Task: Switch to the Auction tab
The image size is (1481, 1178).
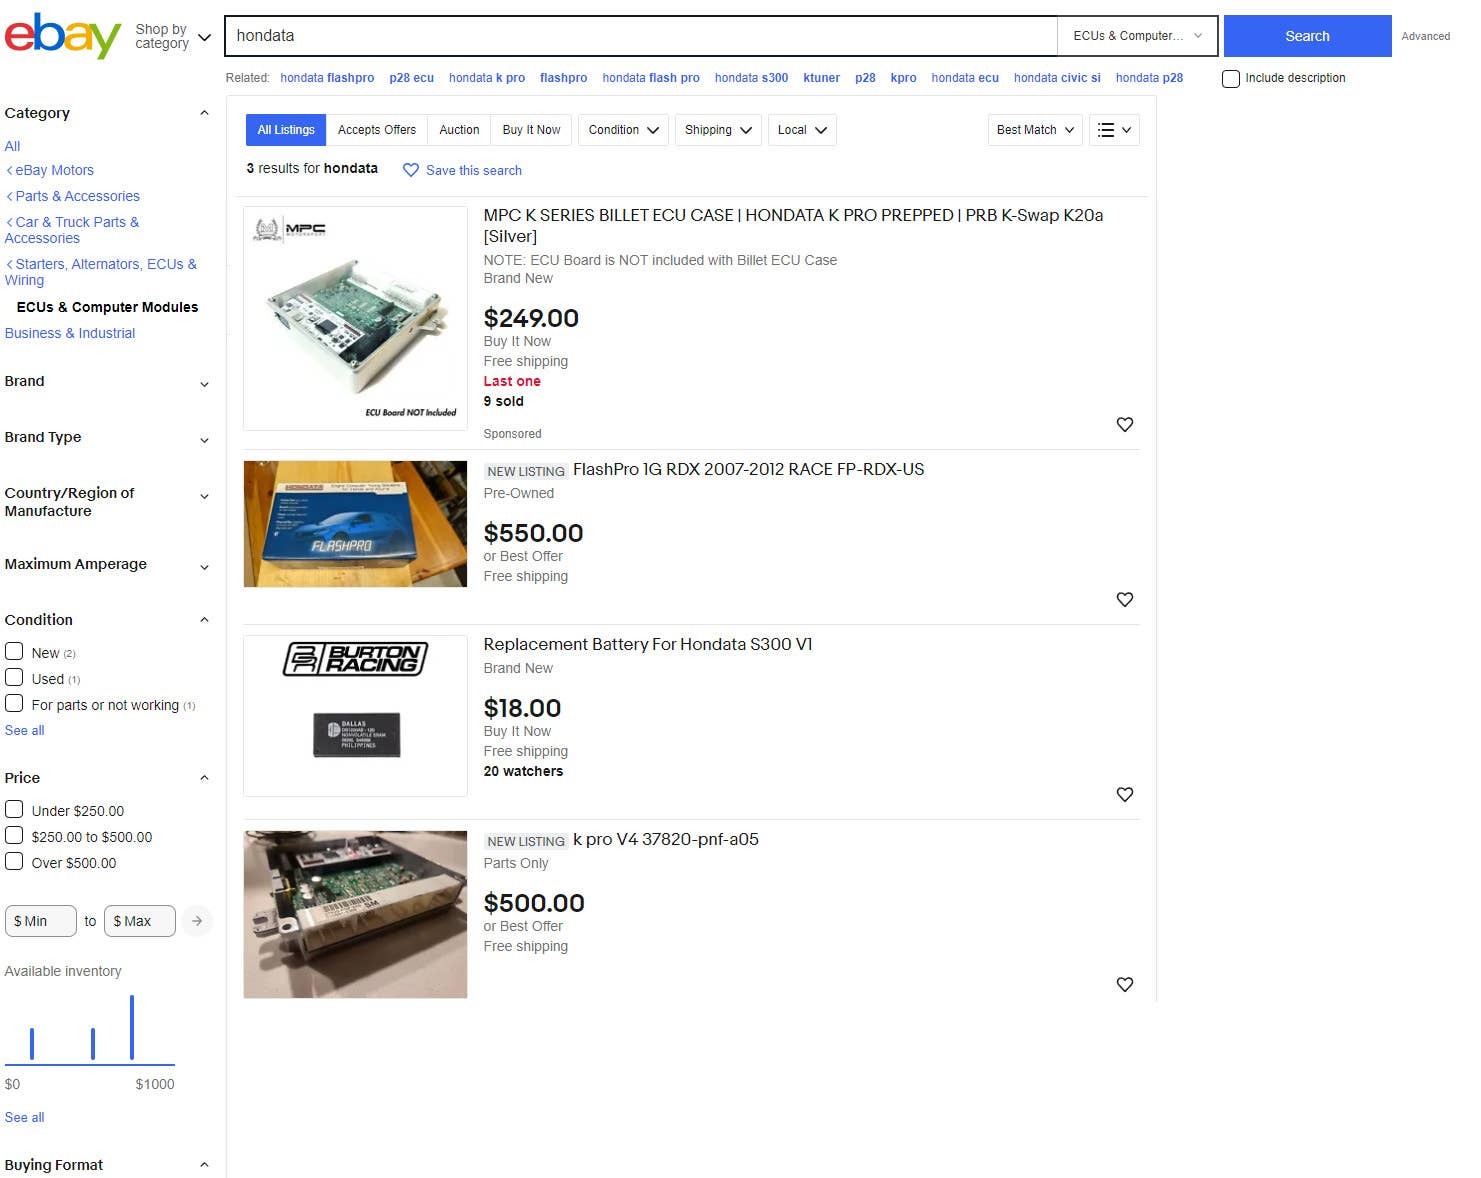Action: (x=459, y=130)
